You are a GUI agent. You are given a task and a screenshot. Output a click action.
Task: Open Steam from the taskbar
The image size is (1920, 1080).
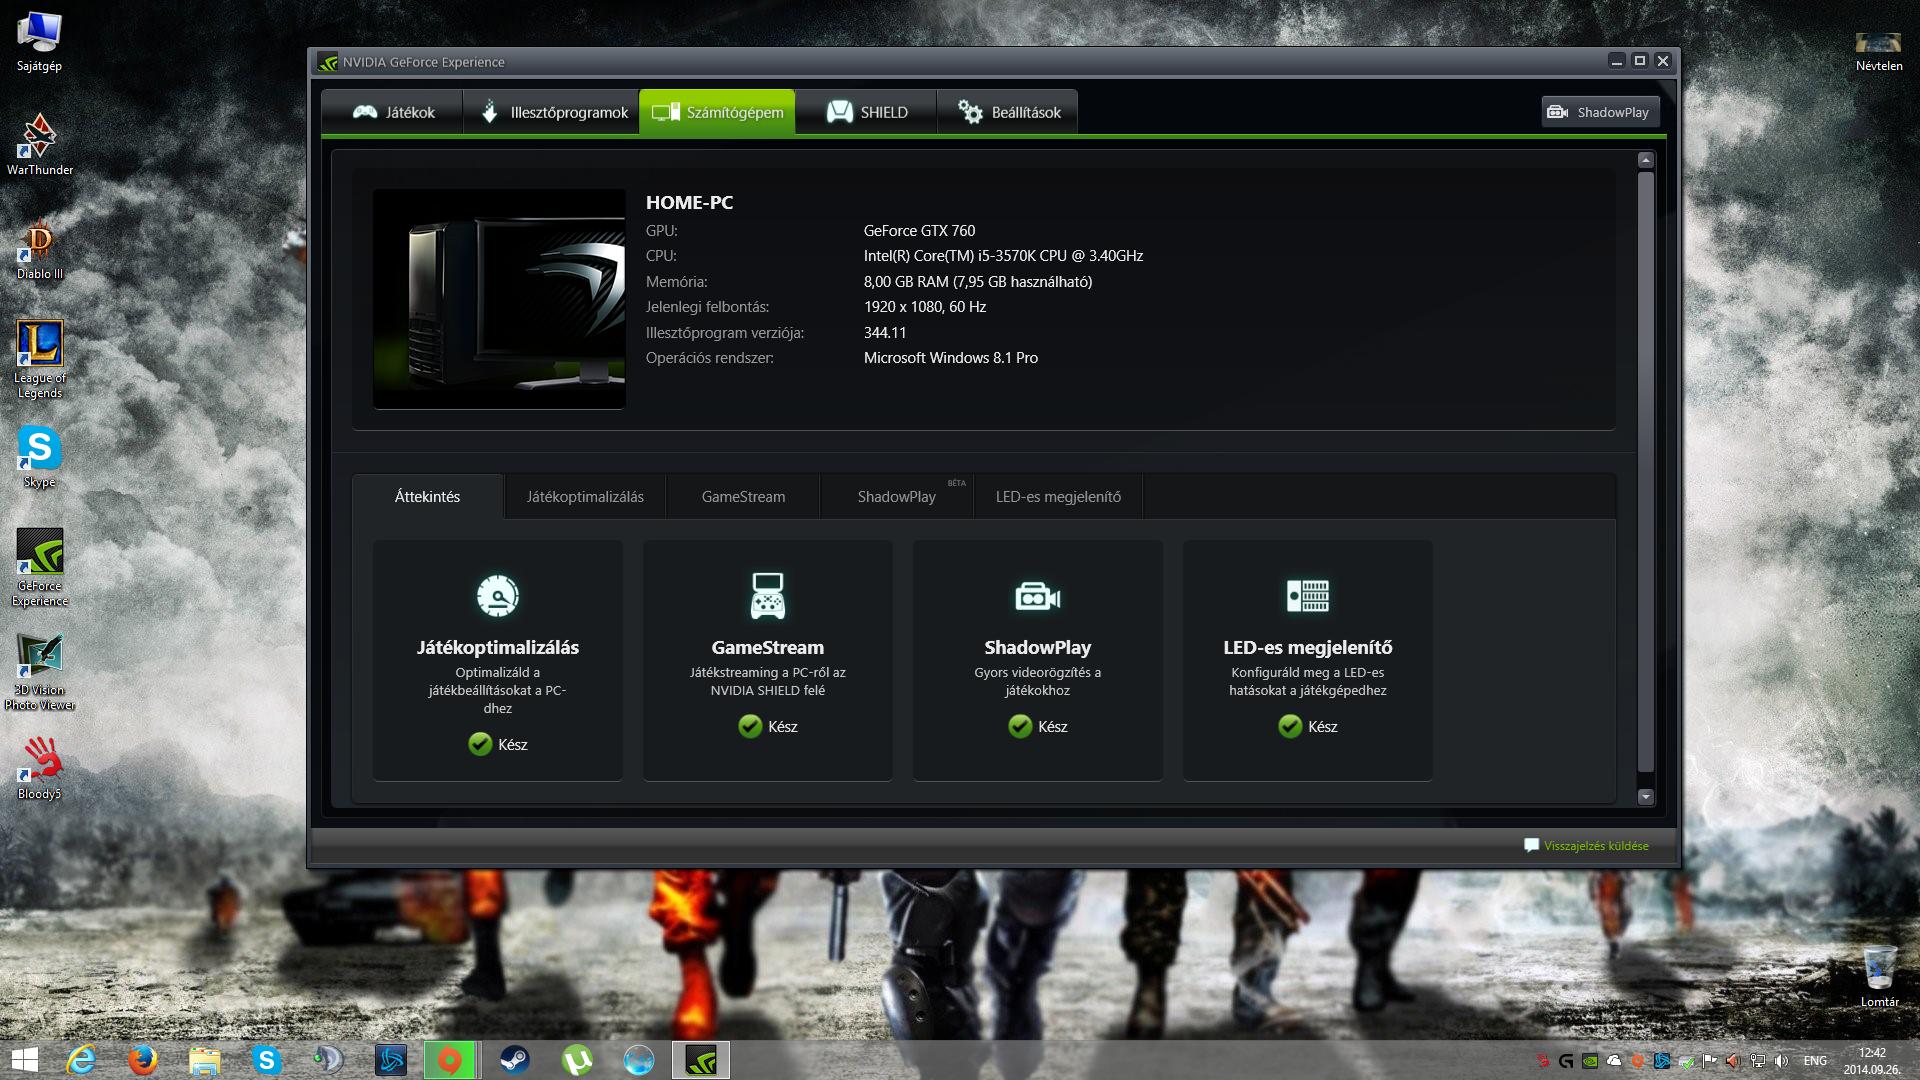click(515, 1060)
